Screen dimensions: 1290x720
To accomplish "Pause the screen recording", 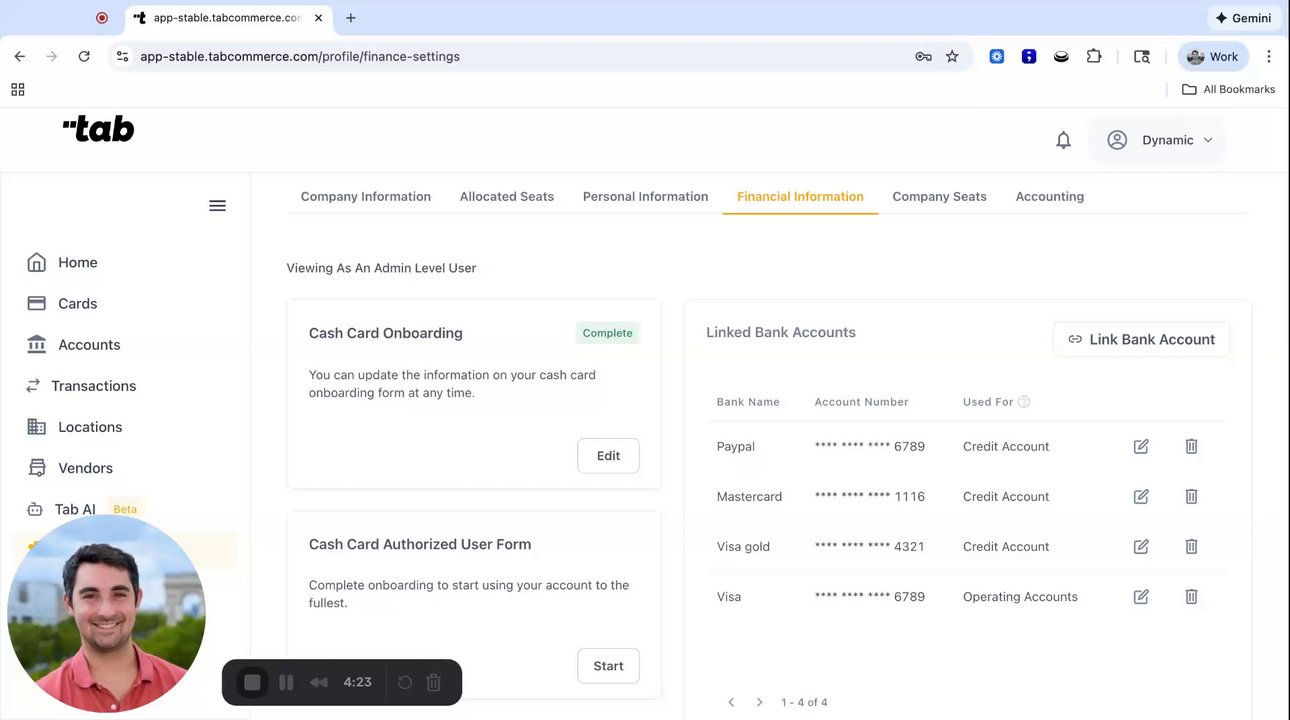I will click(x=286, y=682).
